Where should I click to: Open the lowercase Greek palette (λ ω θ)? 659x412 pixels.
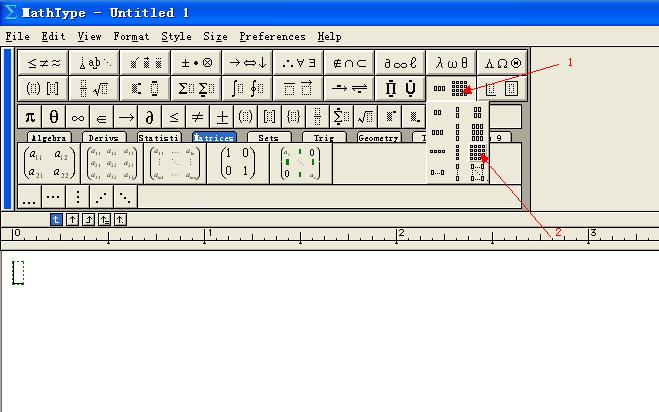(x=451, y=63)
